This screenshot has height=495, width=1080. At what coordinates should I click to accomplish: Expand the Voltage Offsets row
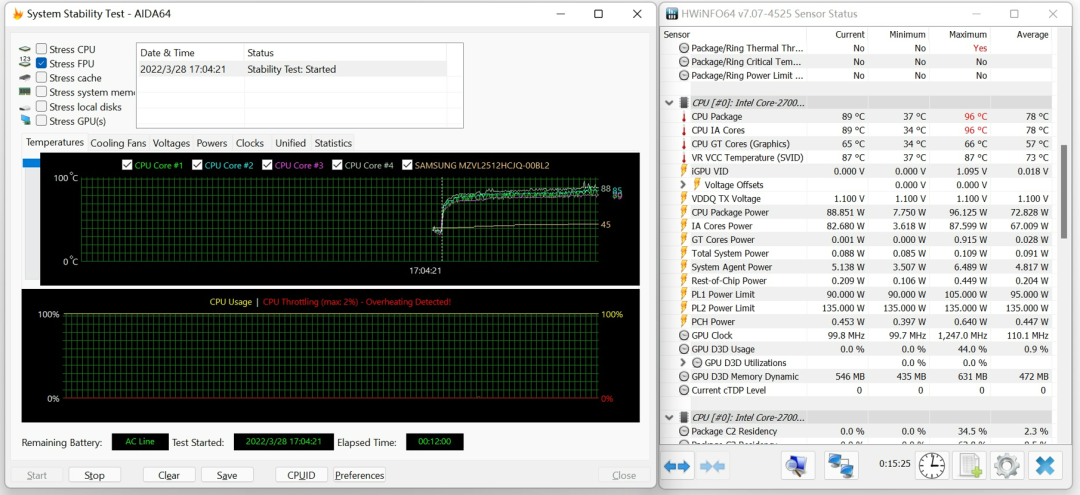pos(683,185)
